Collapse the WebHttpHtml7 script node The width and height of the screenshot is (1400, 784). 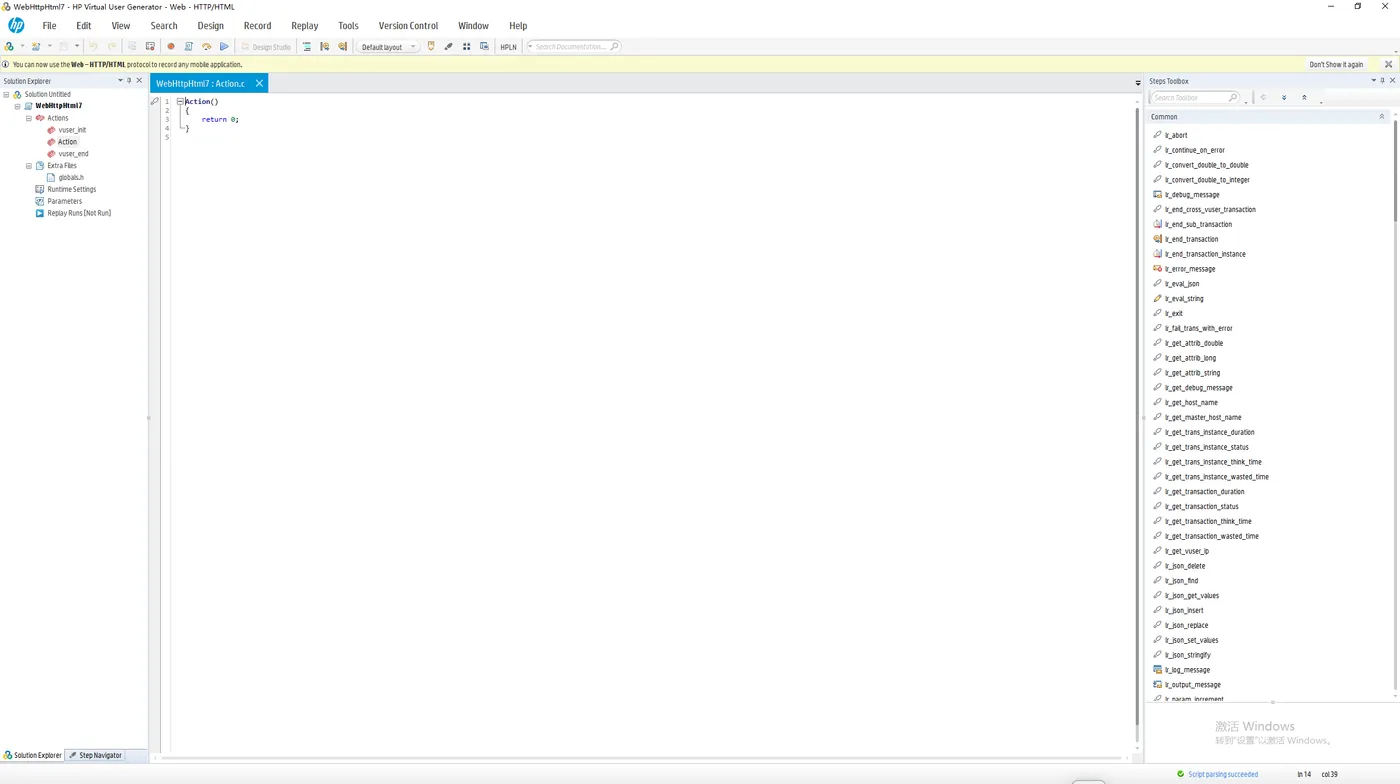(17, 106)
